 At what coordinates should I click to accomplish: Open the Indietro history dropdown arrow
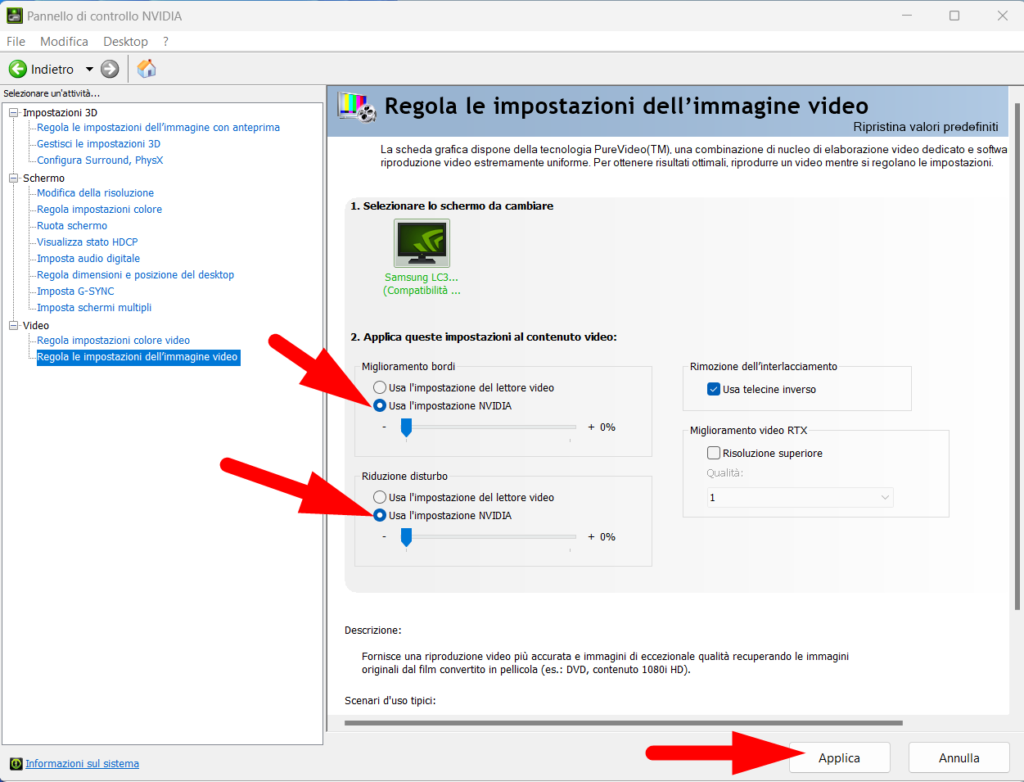click(x=89, y=69)
